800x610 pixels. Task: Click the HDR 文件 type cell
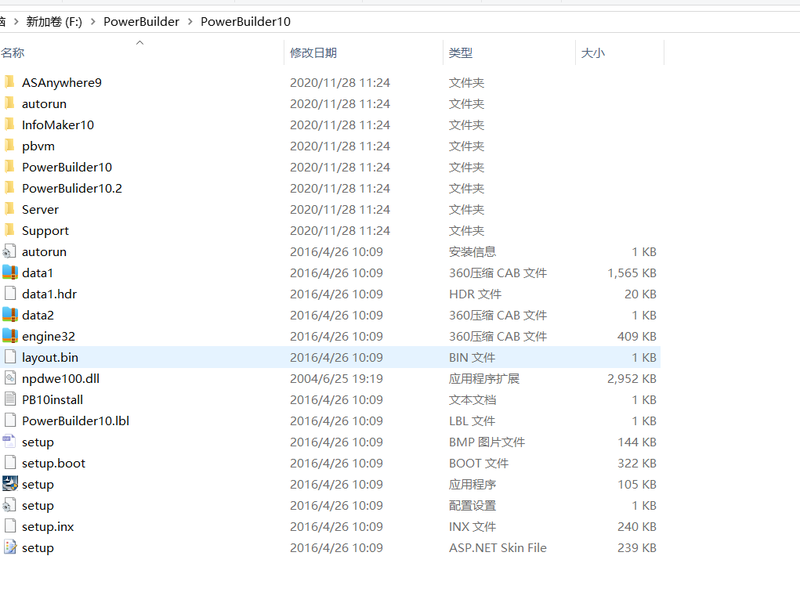coord(475,294)
